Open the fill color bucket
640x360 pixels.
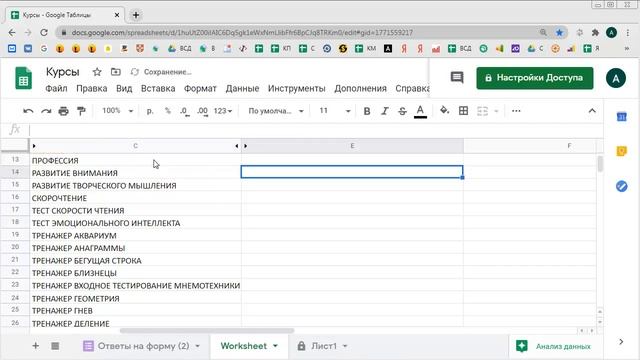pos(444,110)
